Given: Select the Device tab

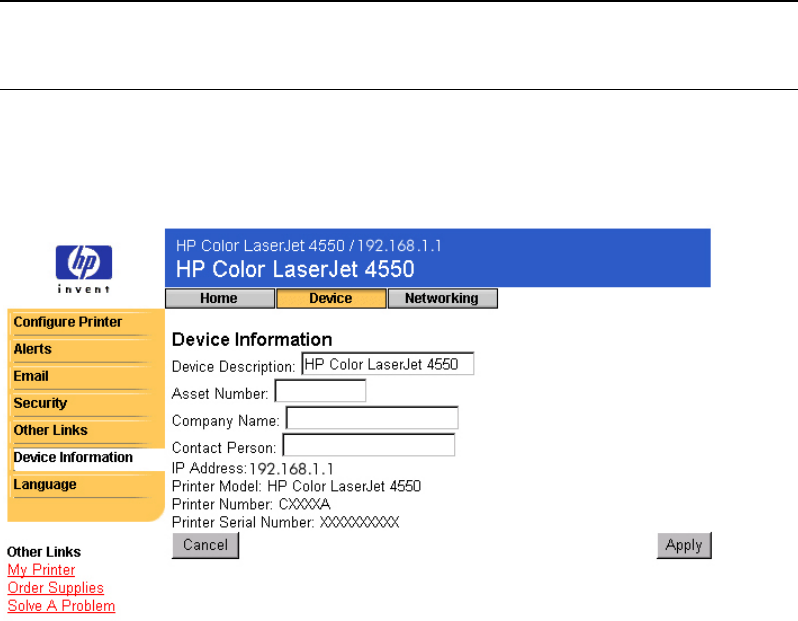Looking at the screenshot, I should (331, 298).
